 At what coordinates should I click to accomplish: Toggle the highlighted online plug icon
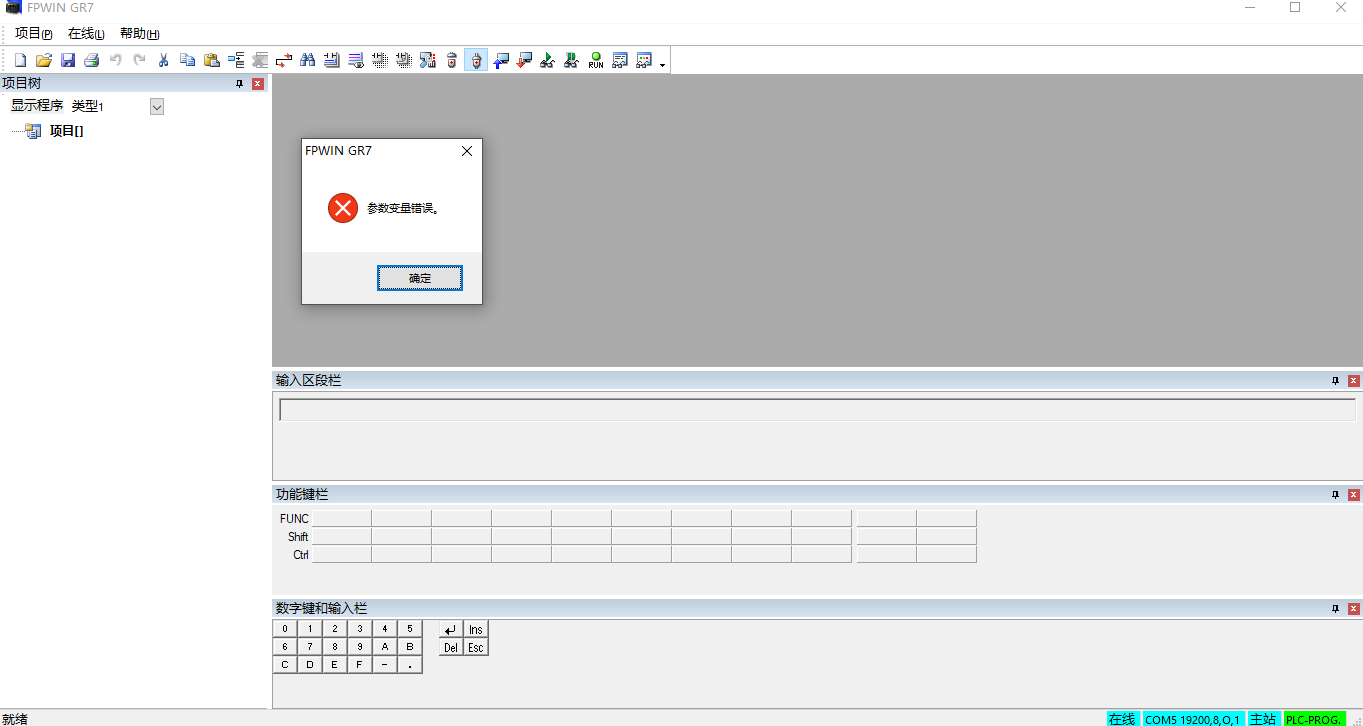click(x=476, y=60)
